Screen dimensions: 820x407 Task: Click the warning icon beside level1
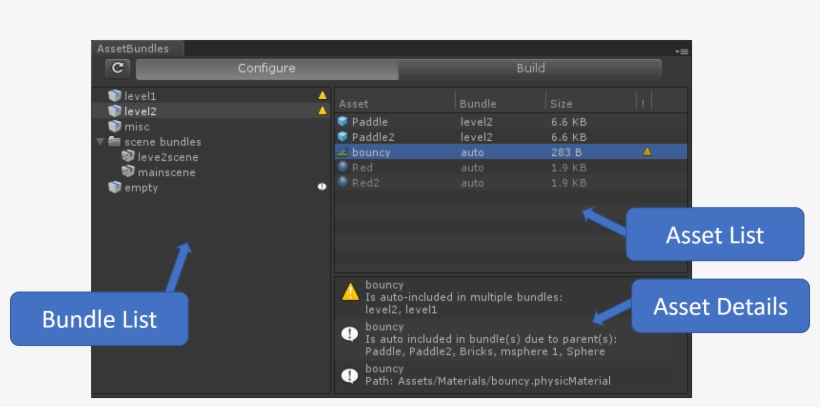[x=322, y=96]
